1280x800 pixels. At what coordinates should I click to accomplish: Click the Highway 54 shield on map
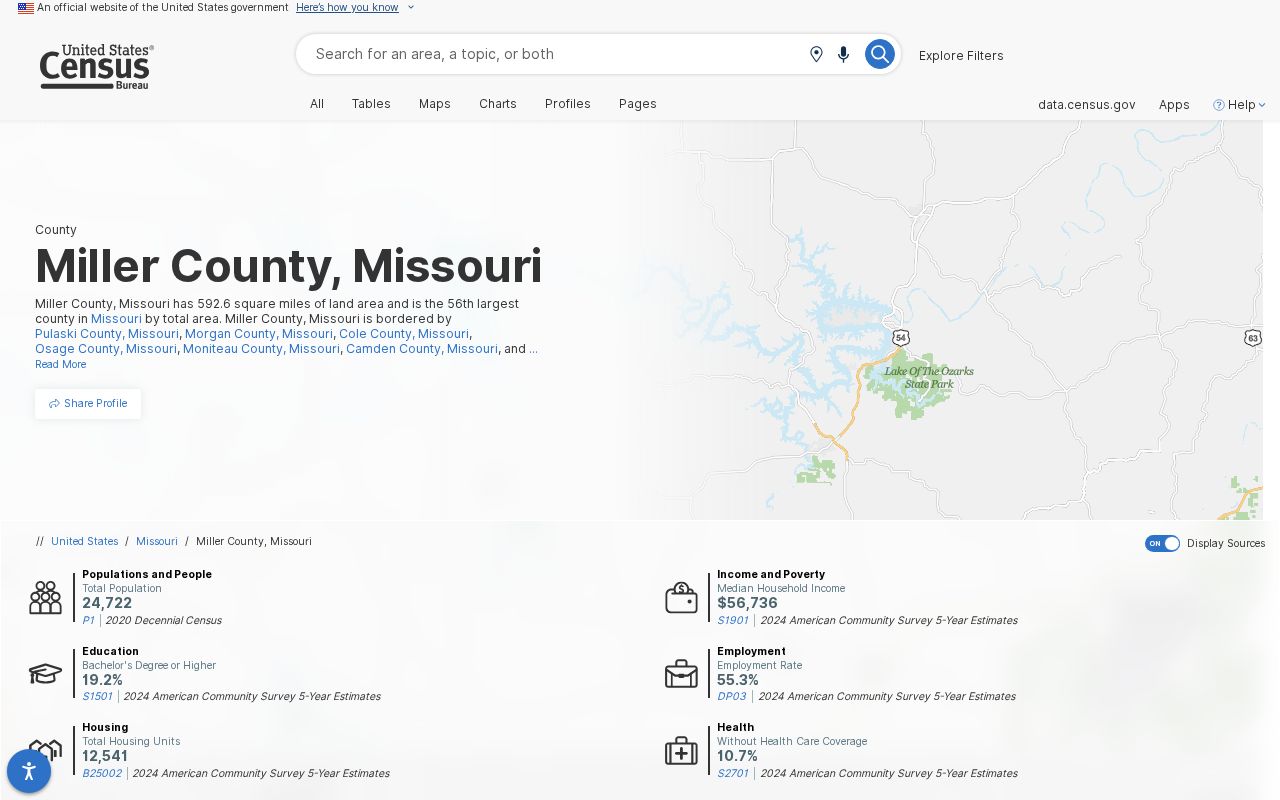pos(901,338)
